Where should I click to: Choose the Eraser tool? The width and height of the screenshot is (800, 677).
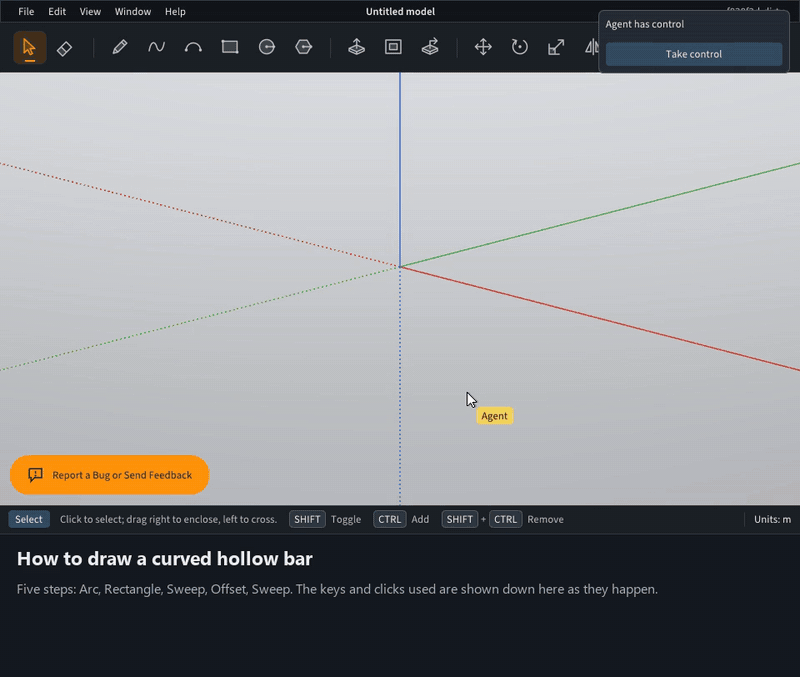click(64, 48)
